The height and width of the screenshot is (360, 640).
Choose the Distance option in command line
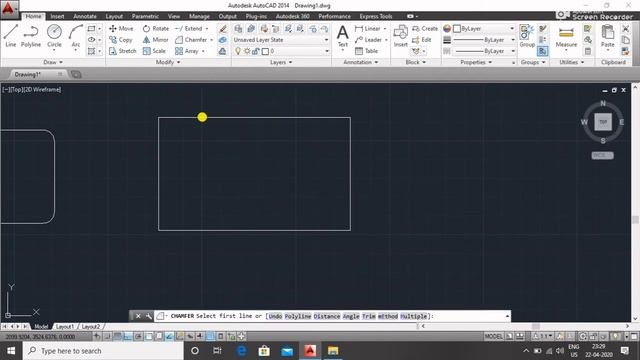tap(327, 316)
